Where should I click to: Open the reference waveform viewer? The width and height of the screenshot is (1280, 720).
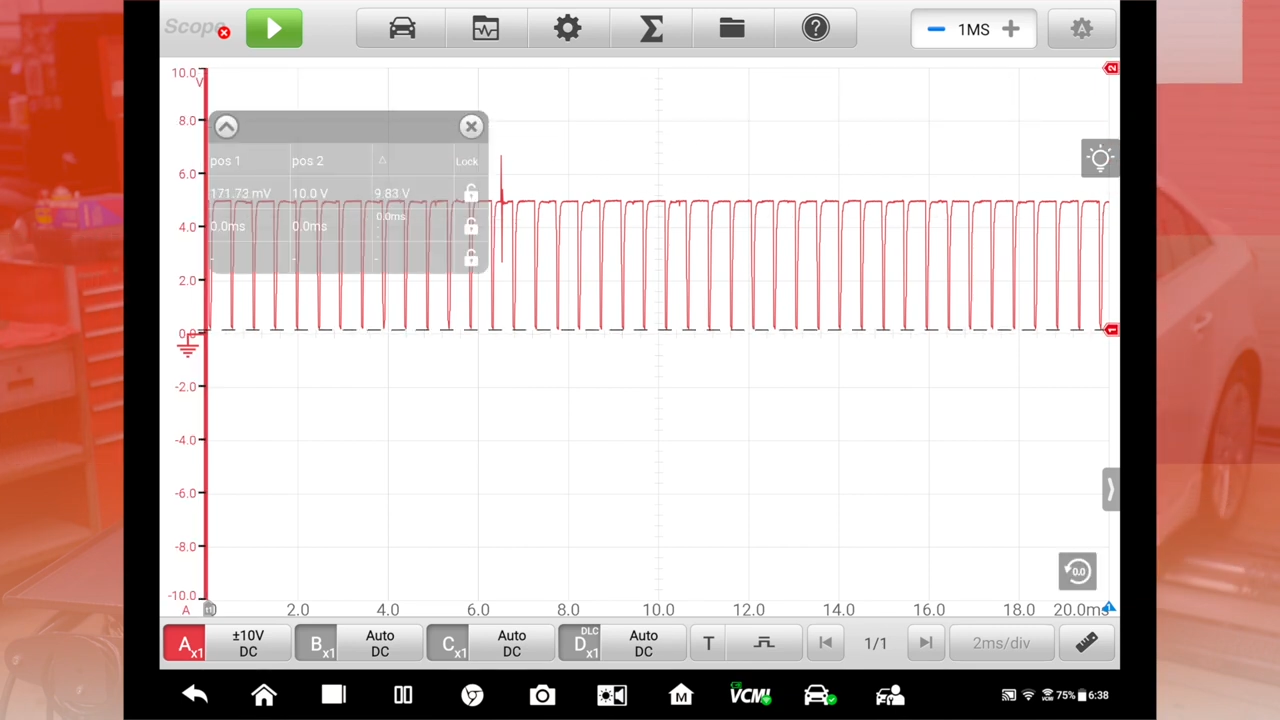point(486,27)
